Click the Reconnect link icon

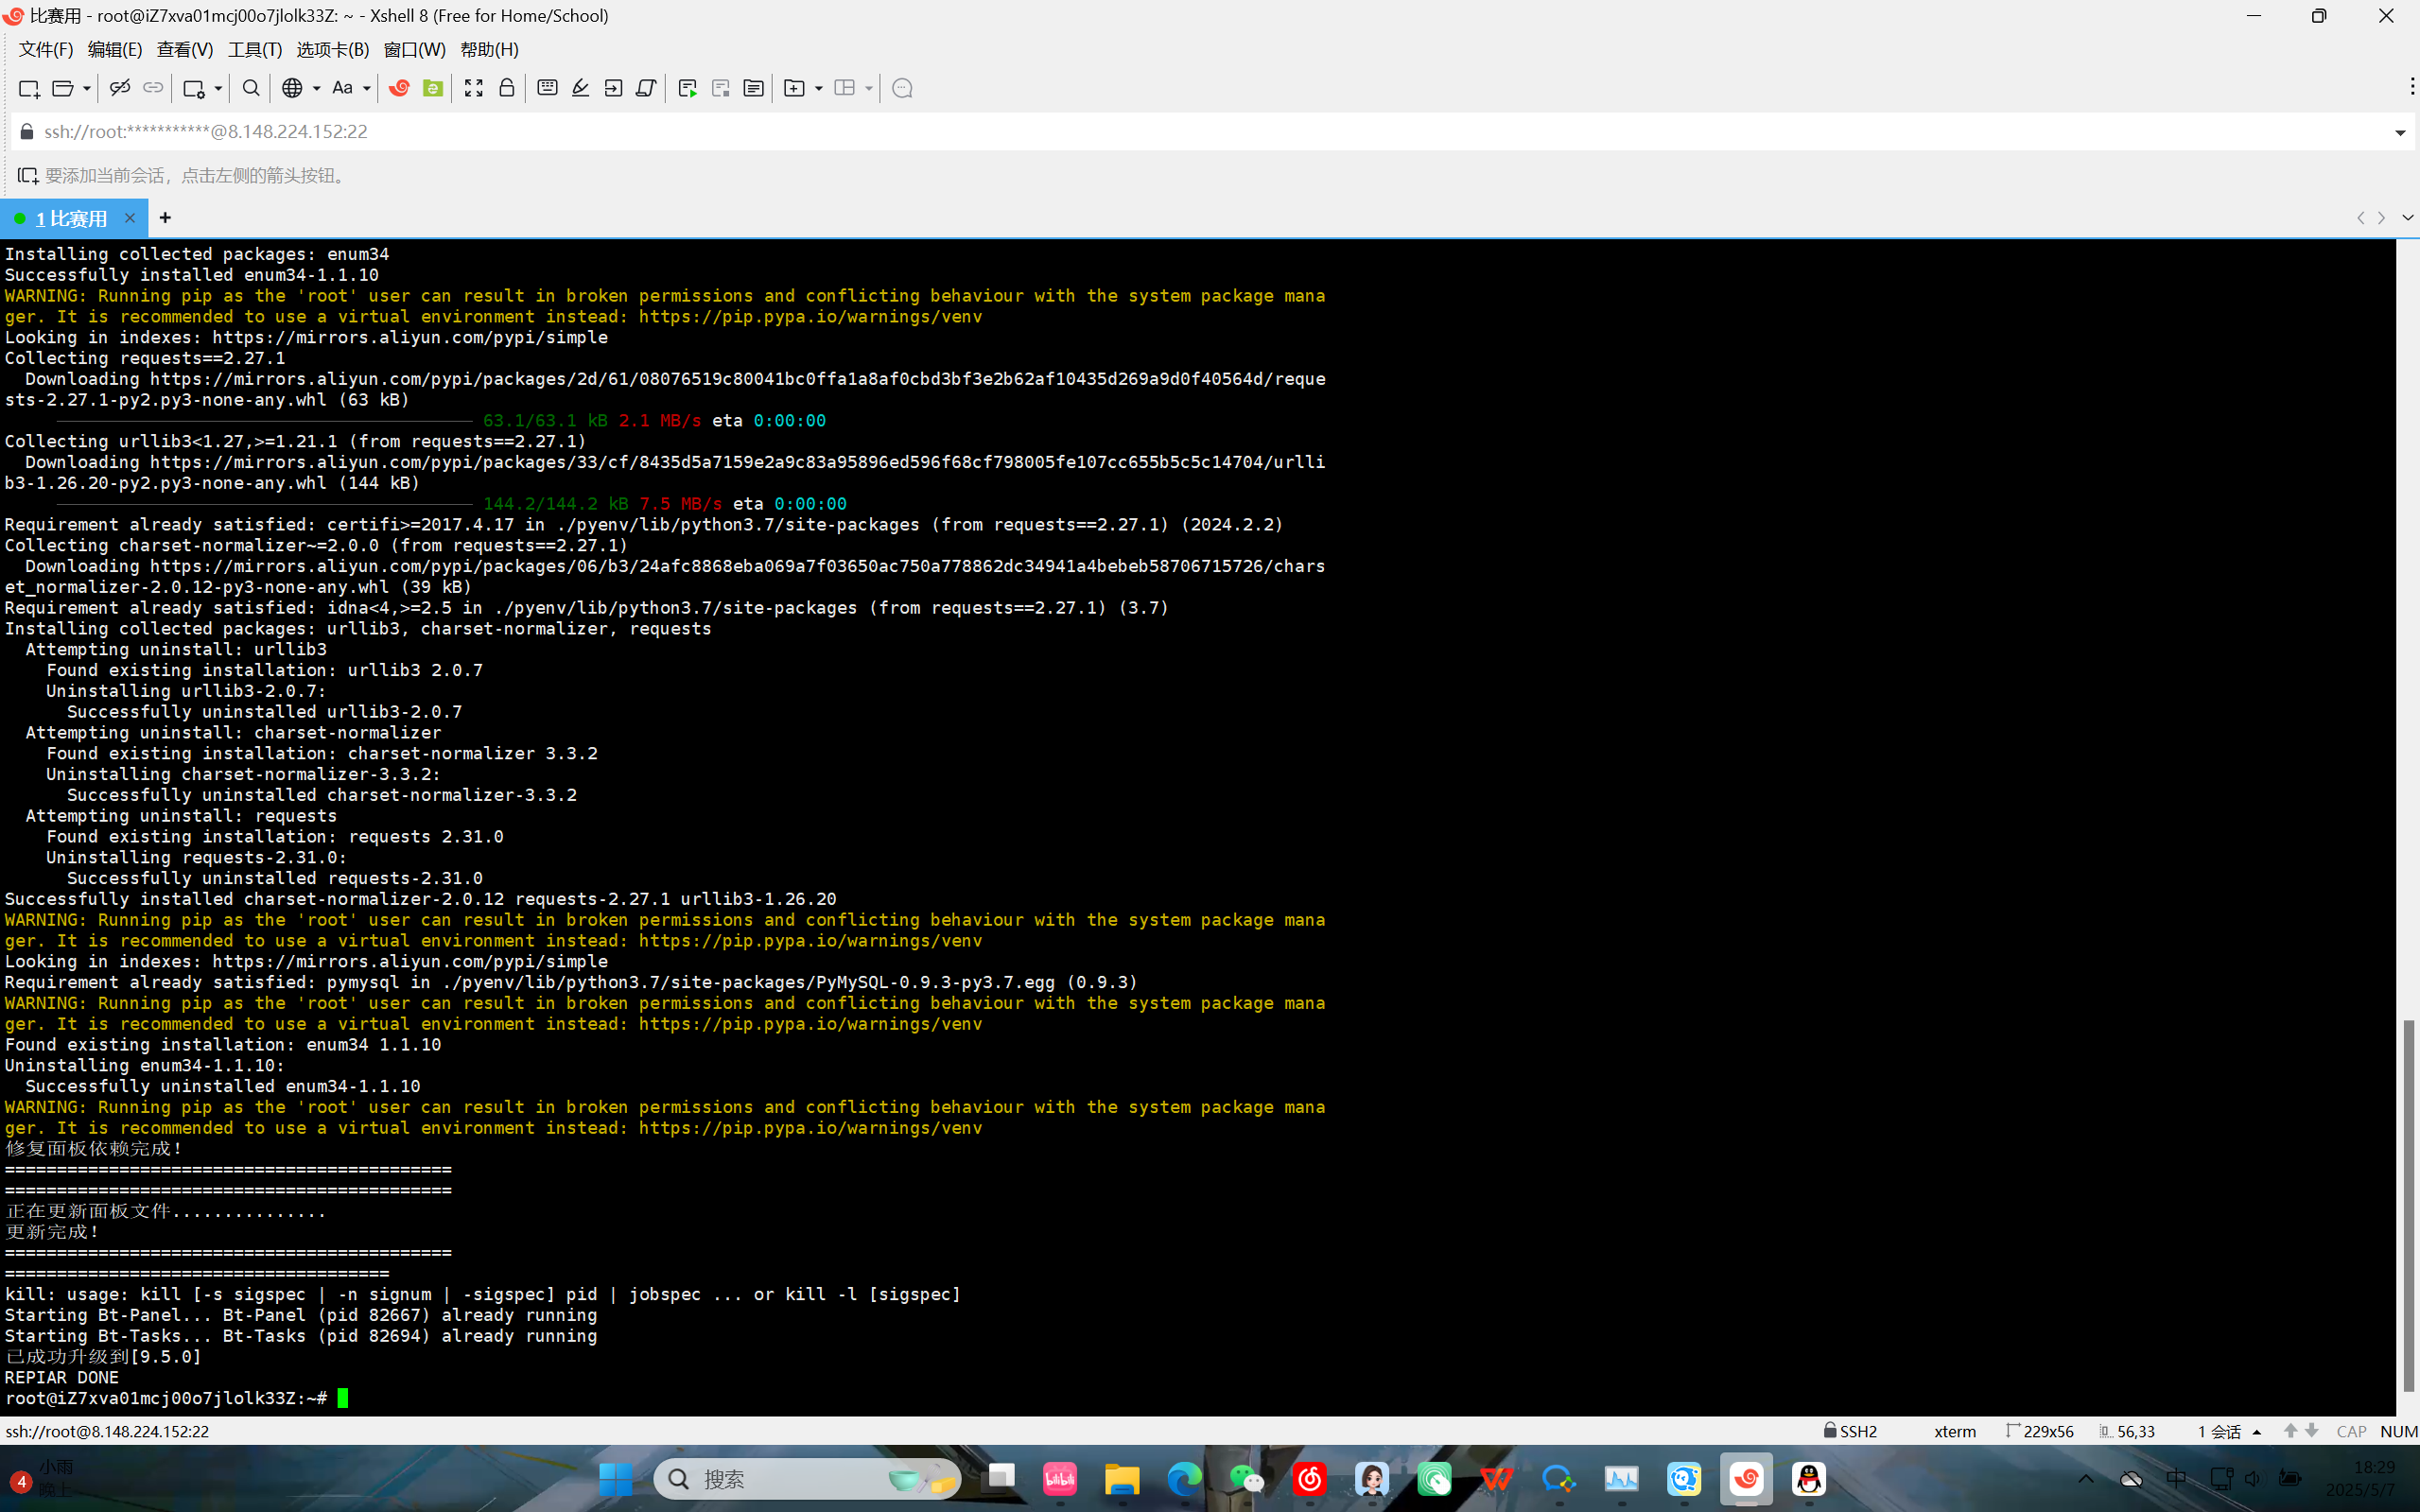pyautogui.click(x=153, y=88)
